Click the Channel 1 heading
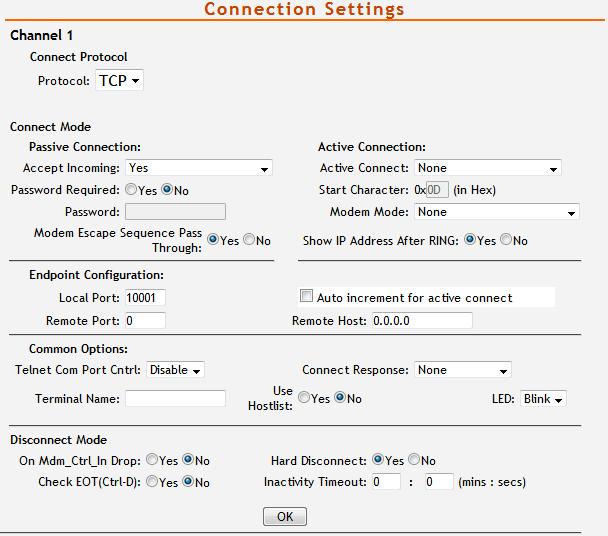Screen dimensions: 608x536 (41, 35)
